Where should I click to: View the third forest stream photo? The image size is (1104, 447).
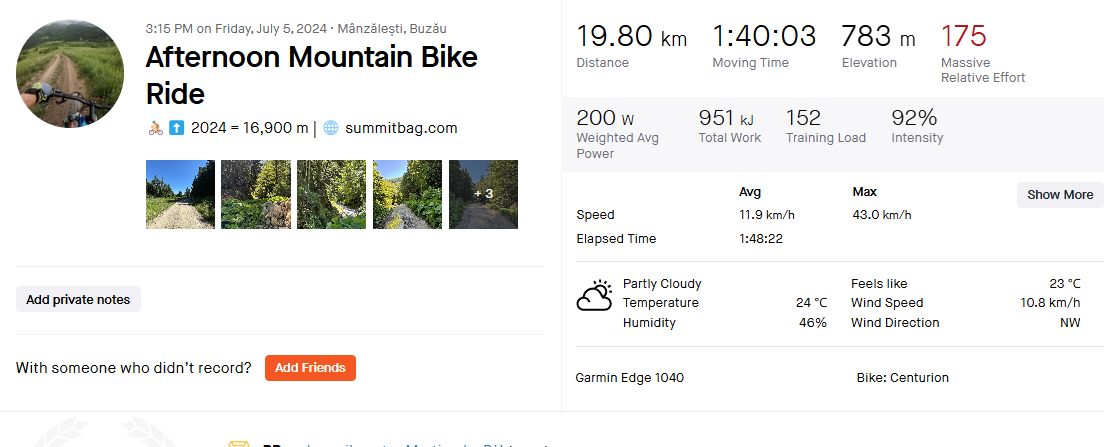[332, 194]
